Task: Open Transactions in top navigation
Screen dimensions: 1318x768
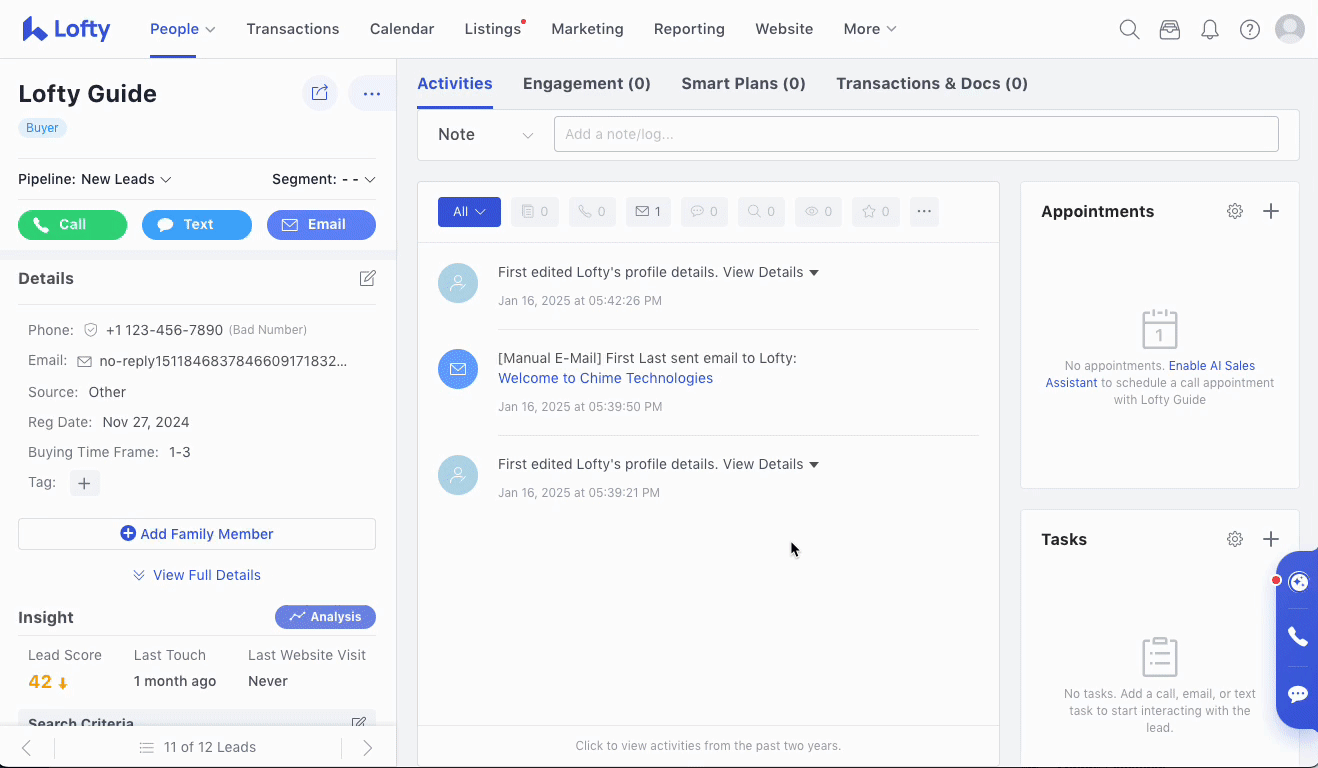Action: click(x=293, y=29)
